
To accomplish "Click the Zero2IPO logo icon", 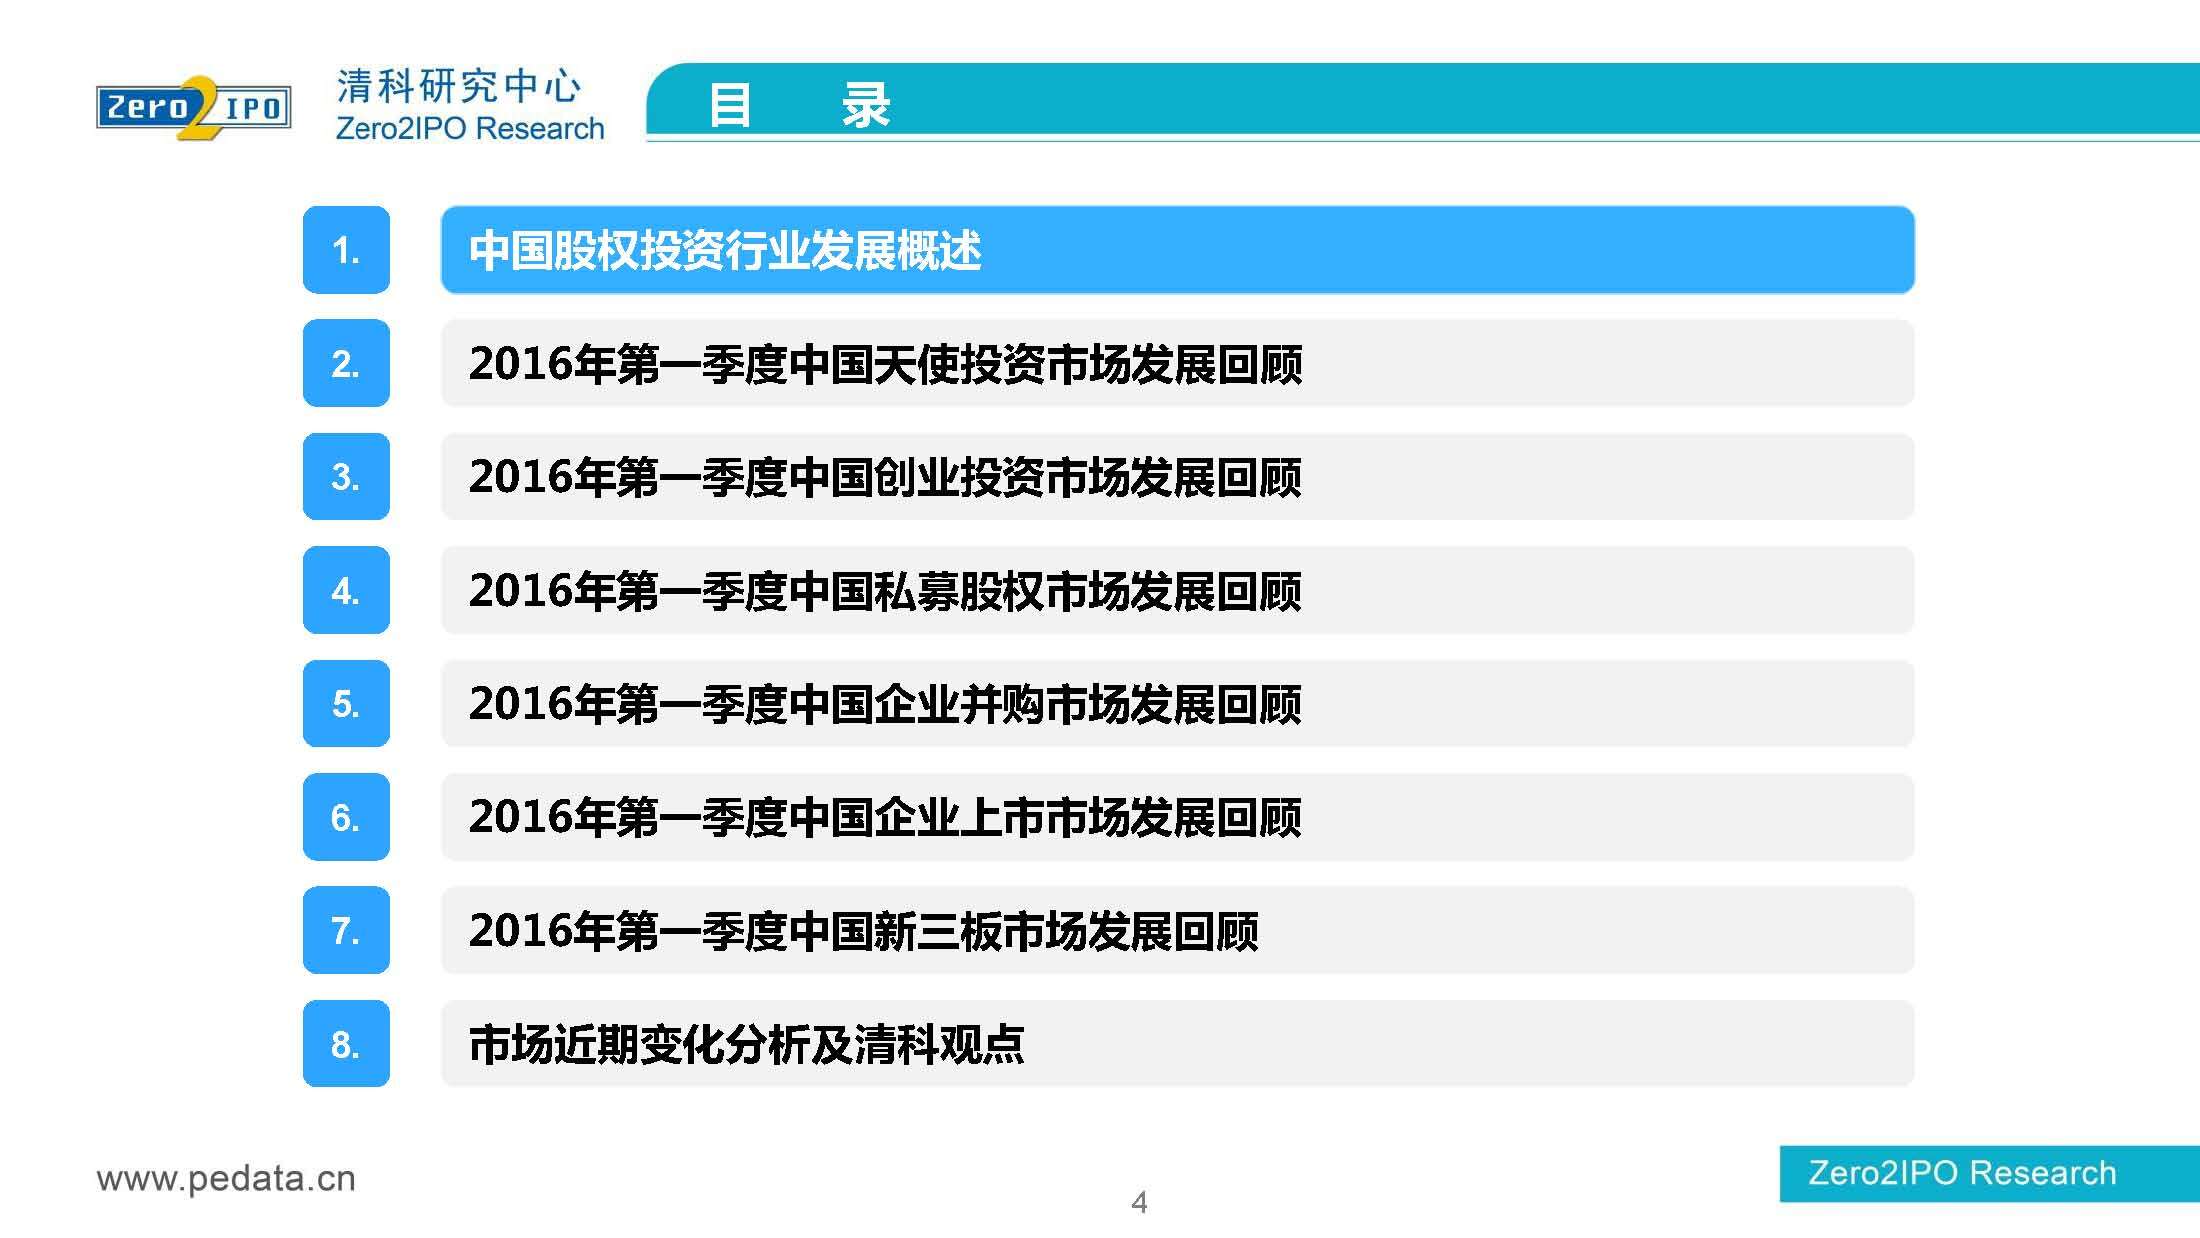I will click(193, 106).
